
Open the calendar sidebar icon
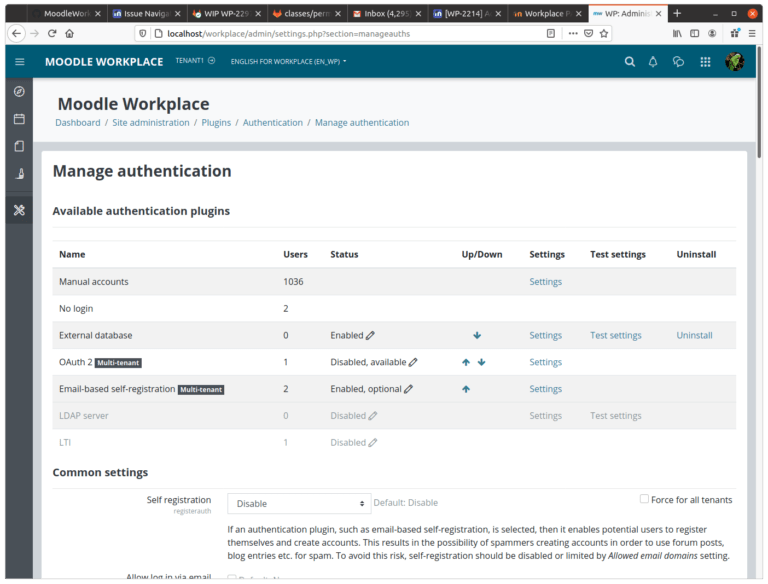pos(19,119)
